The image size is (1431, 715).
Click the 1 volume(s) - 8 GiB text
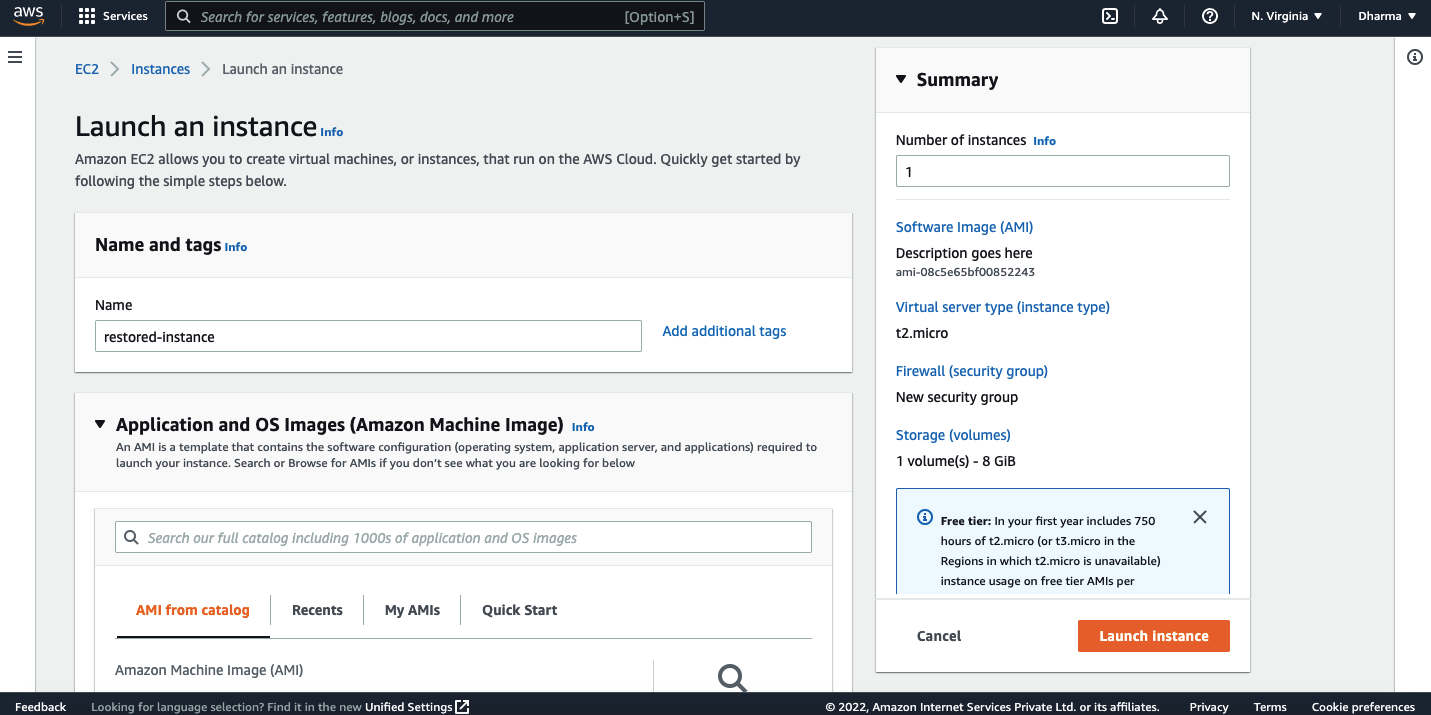tap(956, 461)
